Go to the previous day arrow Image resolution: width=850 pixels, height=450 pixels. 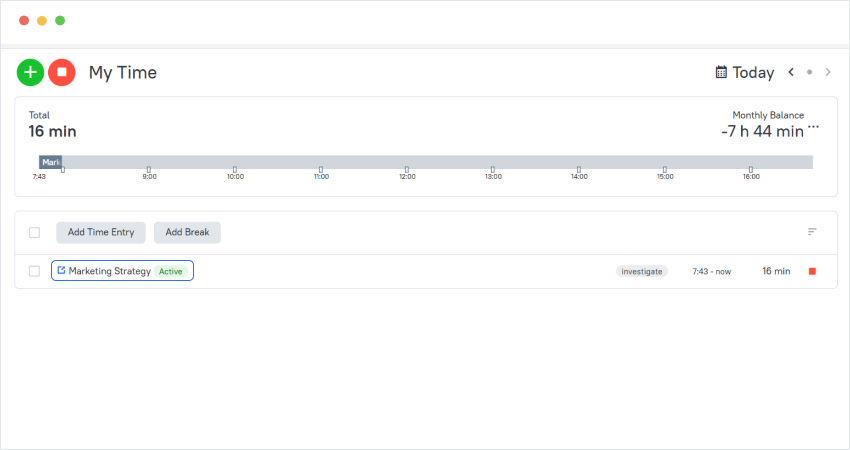pyautogui.click(x=791, y=72)
